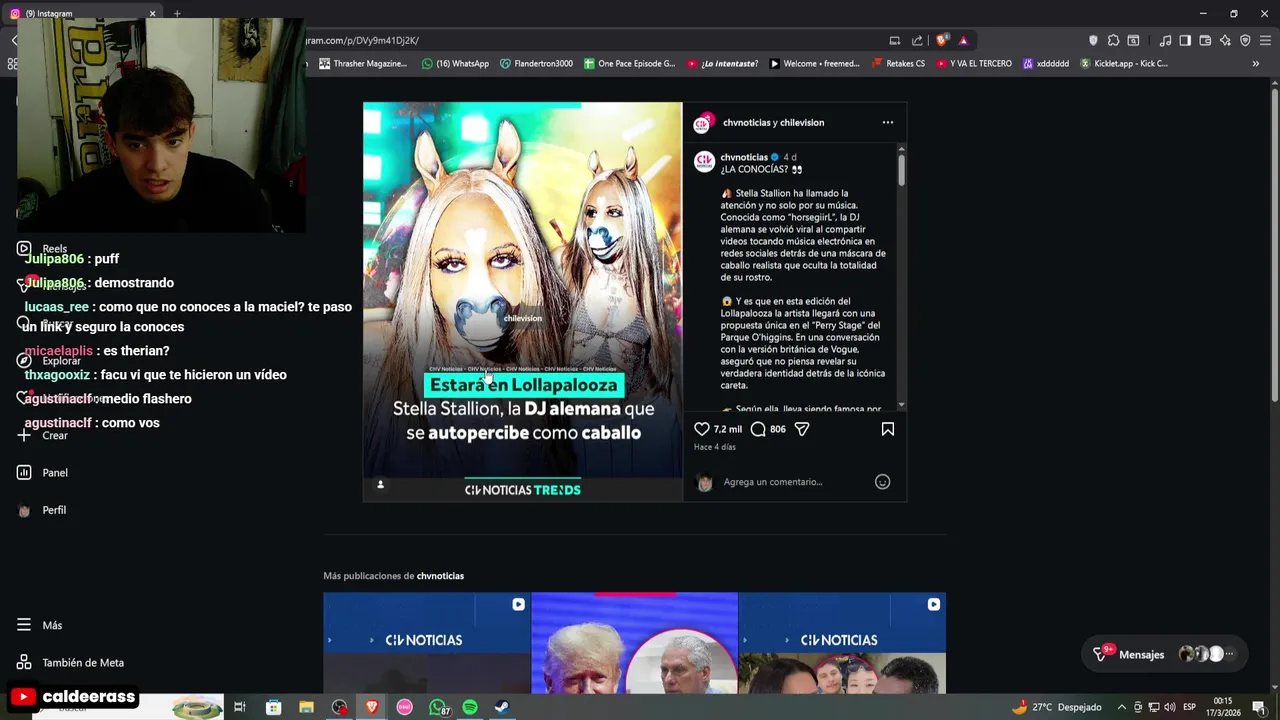Open the ¿Lo intentaste? bookmark
Image resolution: width=1280 pixels, height=720 pixels.
click(722, 64)
